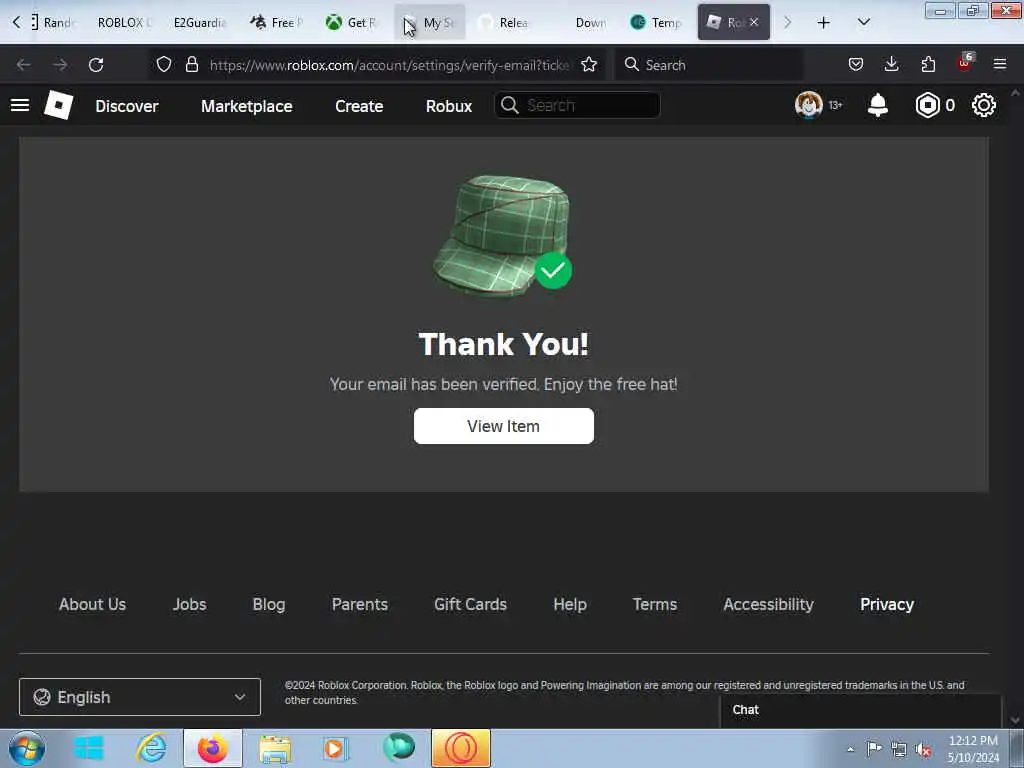The height and width of the screenshot is (768, 1024).
Task: Open the Firefox extensions puzzle icon
Action: (x=928, y=64)
